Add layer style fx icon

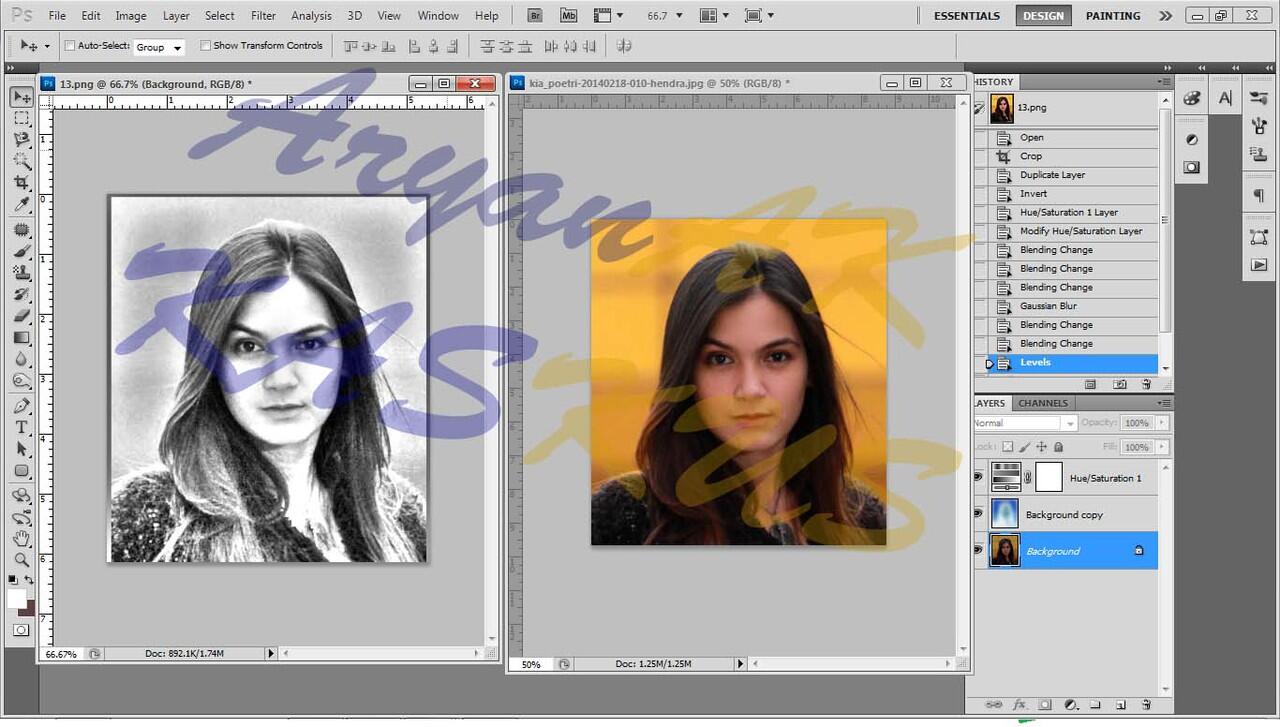click(x=1020, y=705)
